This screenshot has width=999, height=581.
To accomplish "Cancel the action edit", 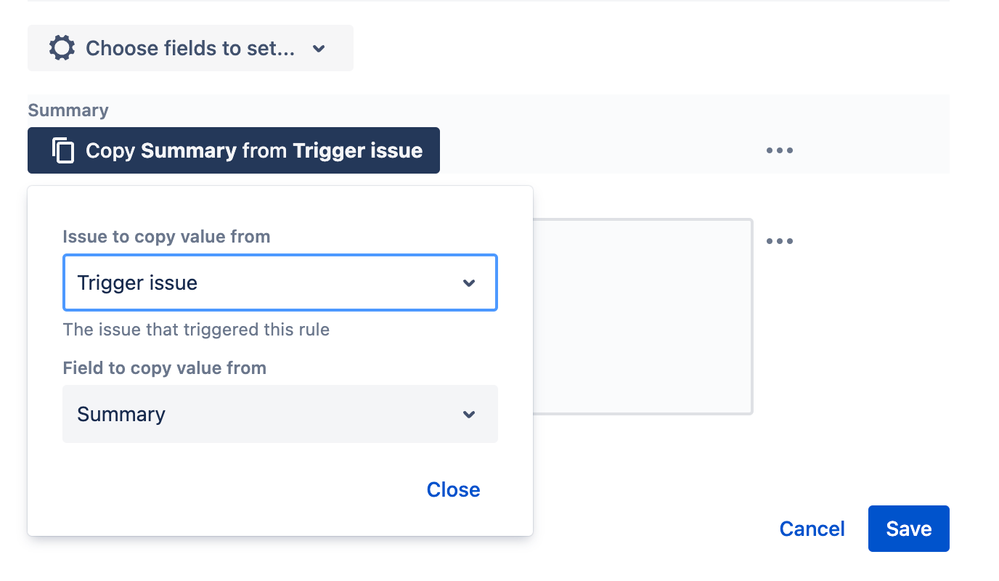I will coord(812,529).
